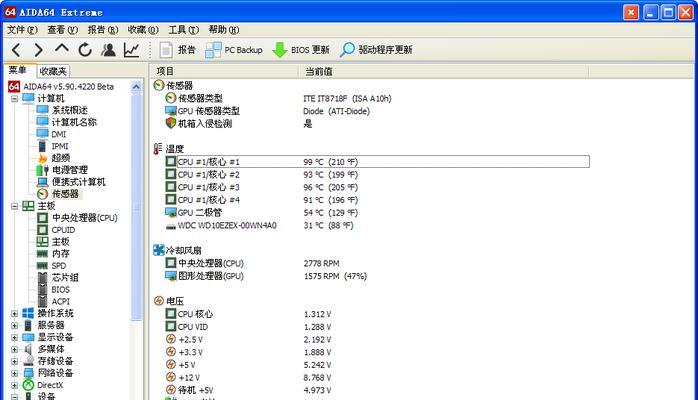Select the 传感器类型 row

(377, 98)
